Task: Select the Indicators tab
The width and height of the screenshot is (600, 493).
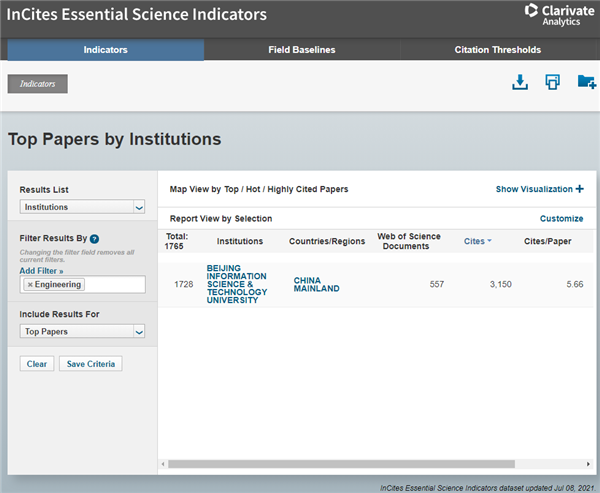Action: click(x=105, y=50)
